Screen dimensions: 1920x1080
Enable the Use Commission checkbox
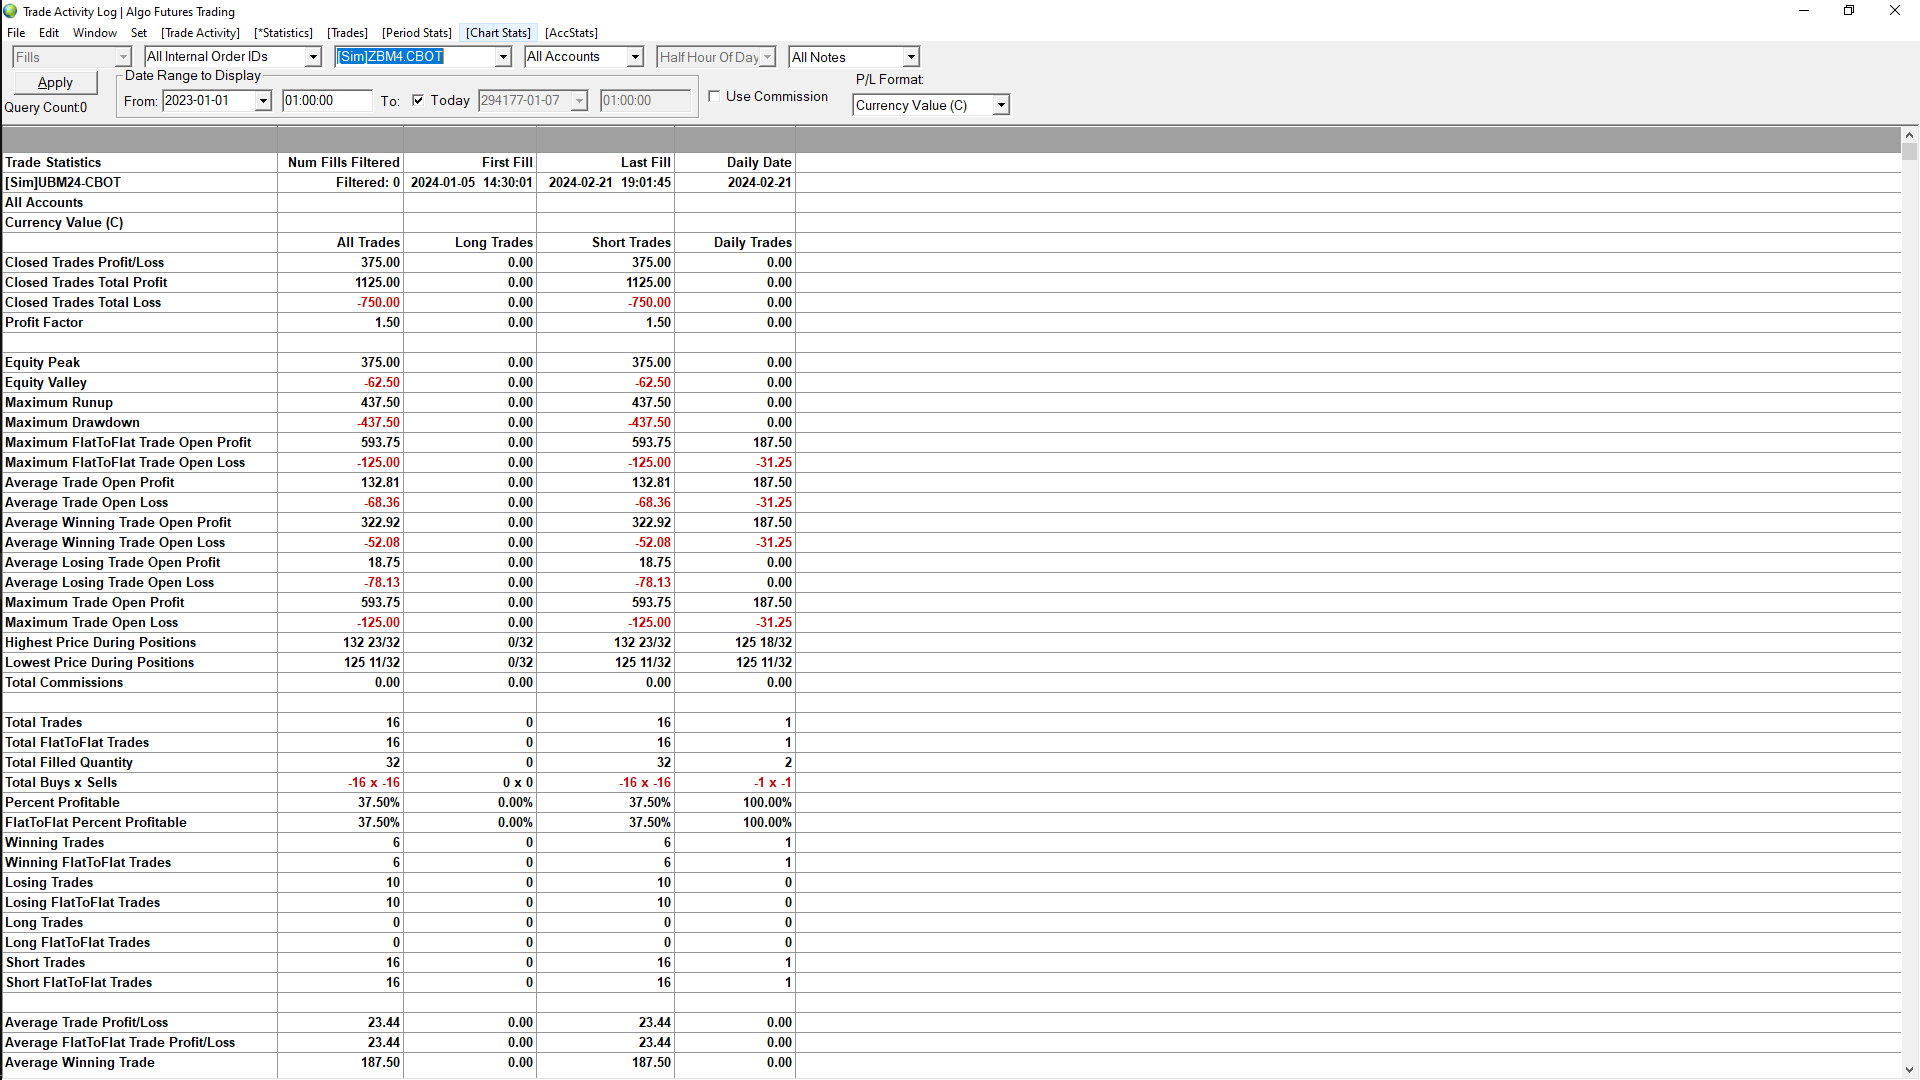714,97
